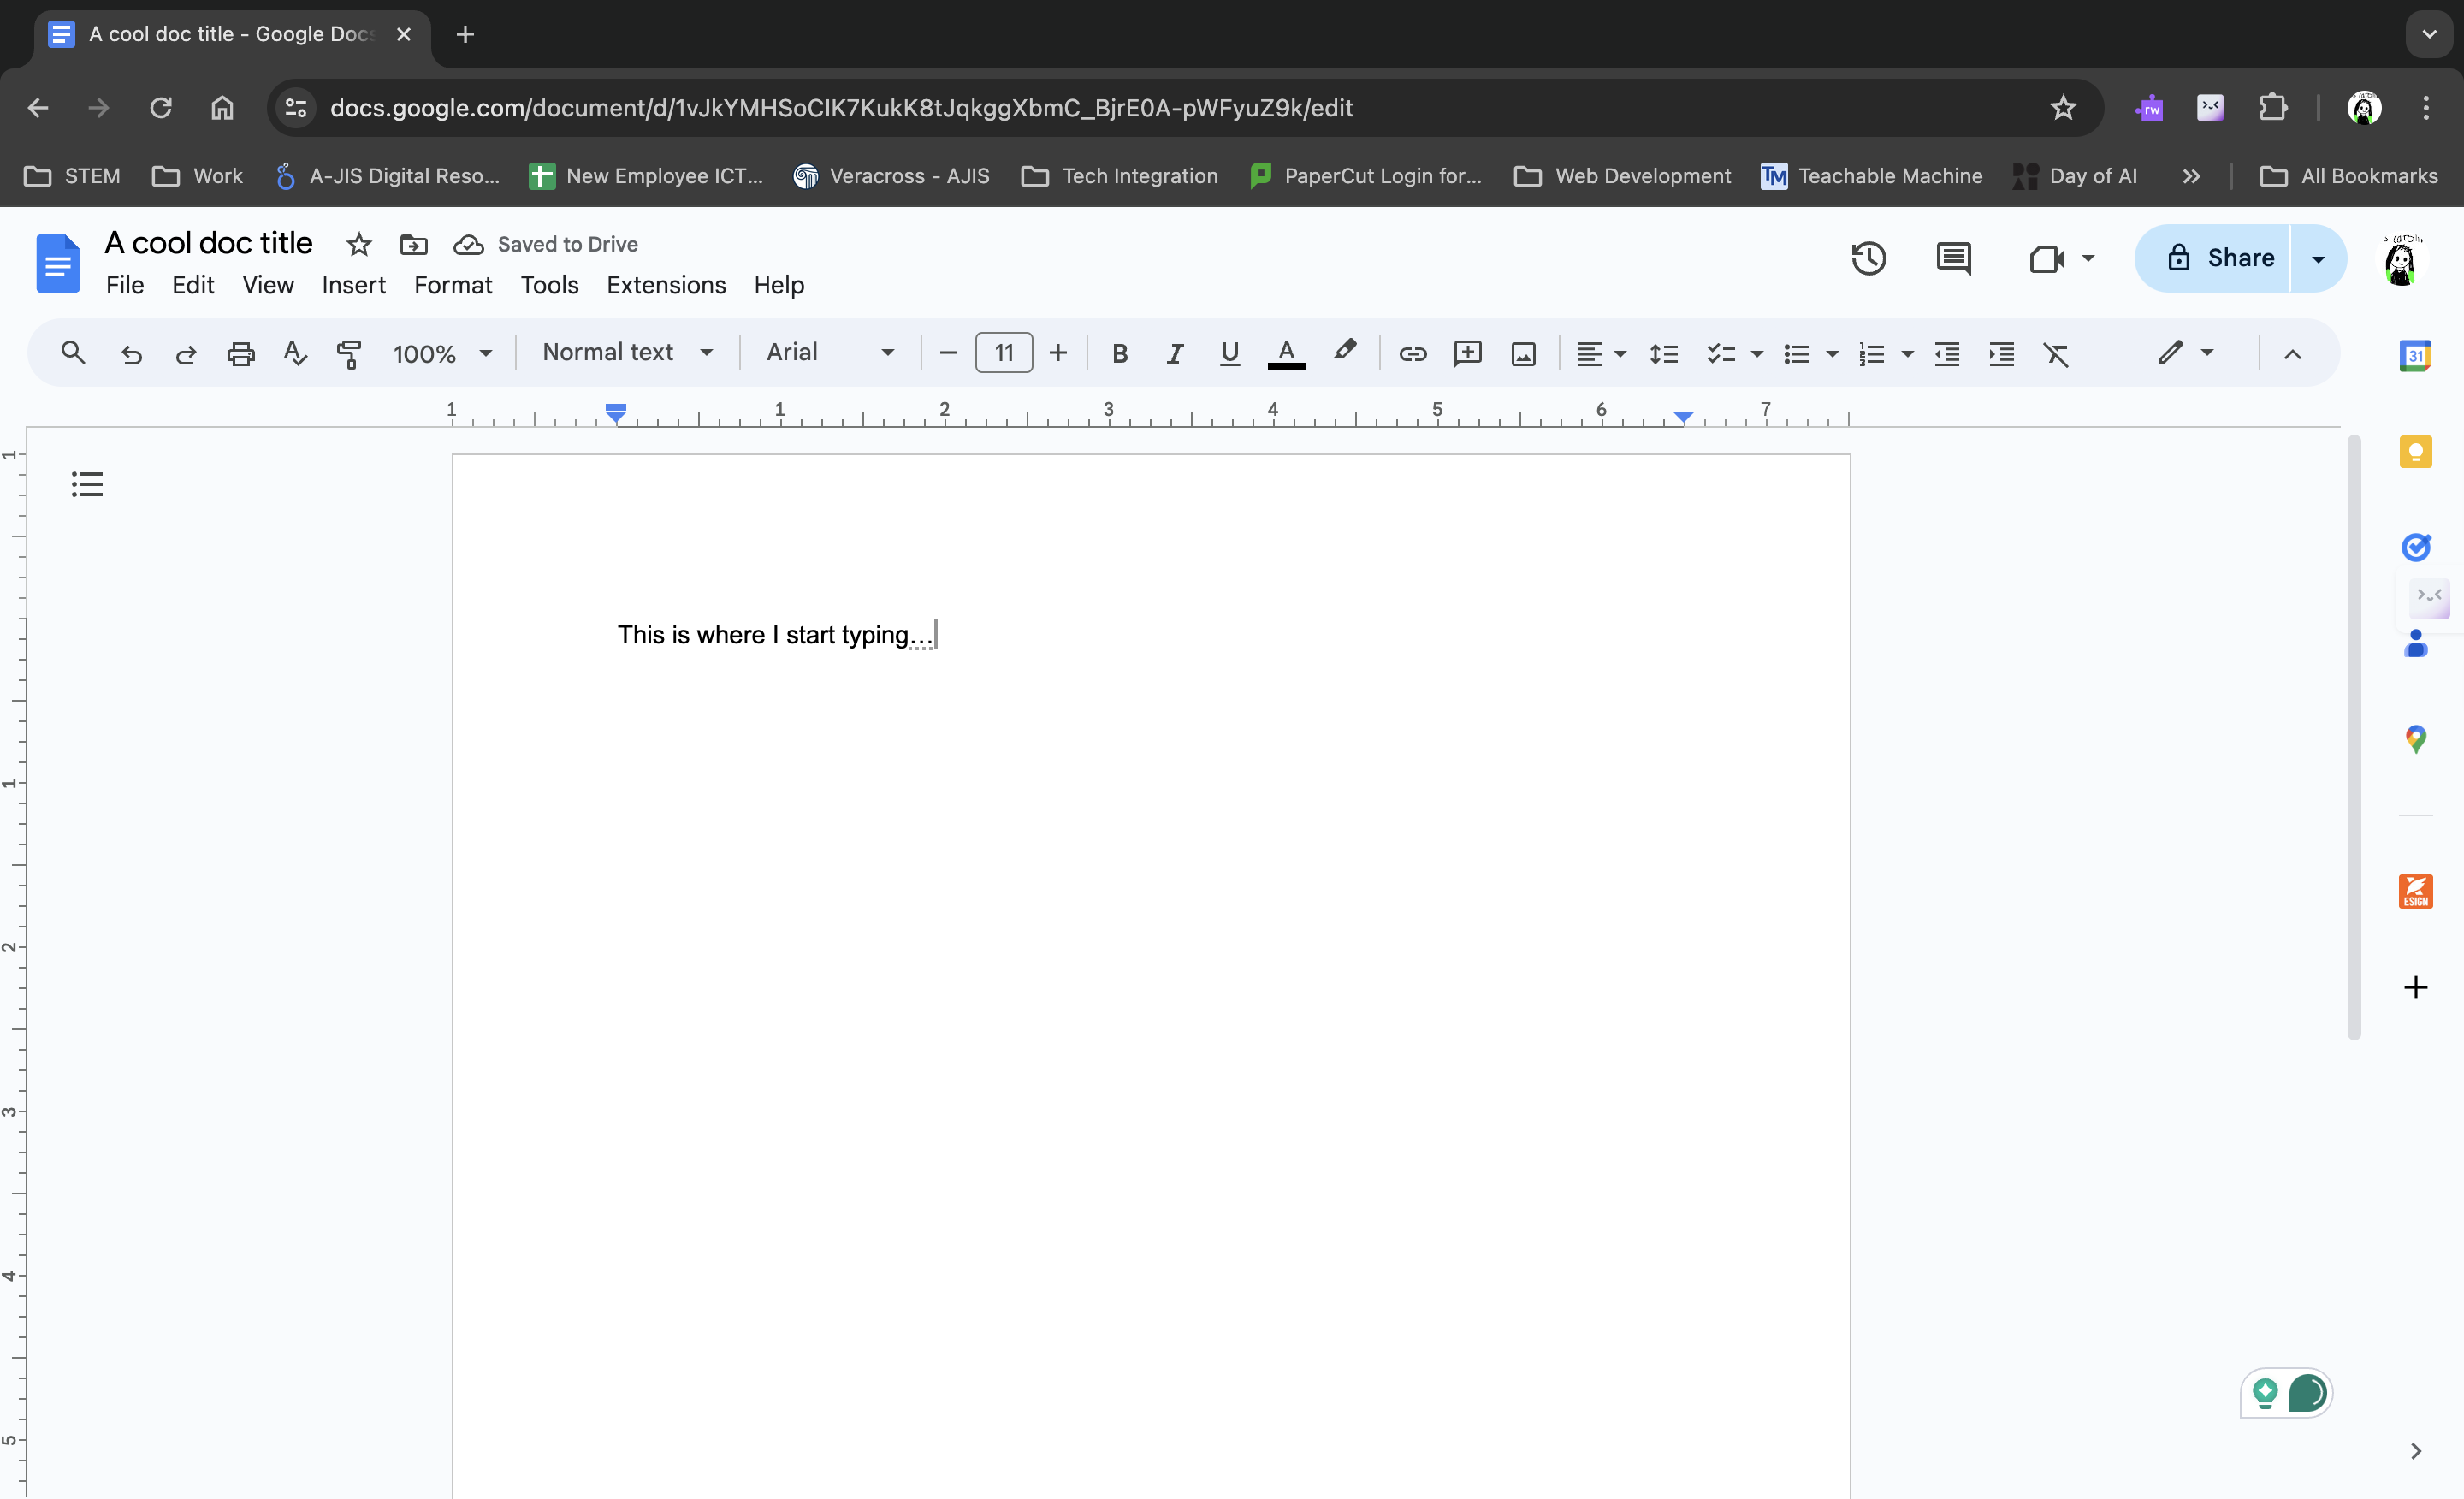The image size is (2464, 1499).
Task: Open the font family dropdown
Action: click(x=828, y=352)
